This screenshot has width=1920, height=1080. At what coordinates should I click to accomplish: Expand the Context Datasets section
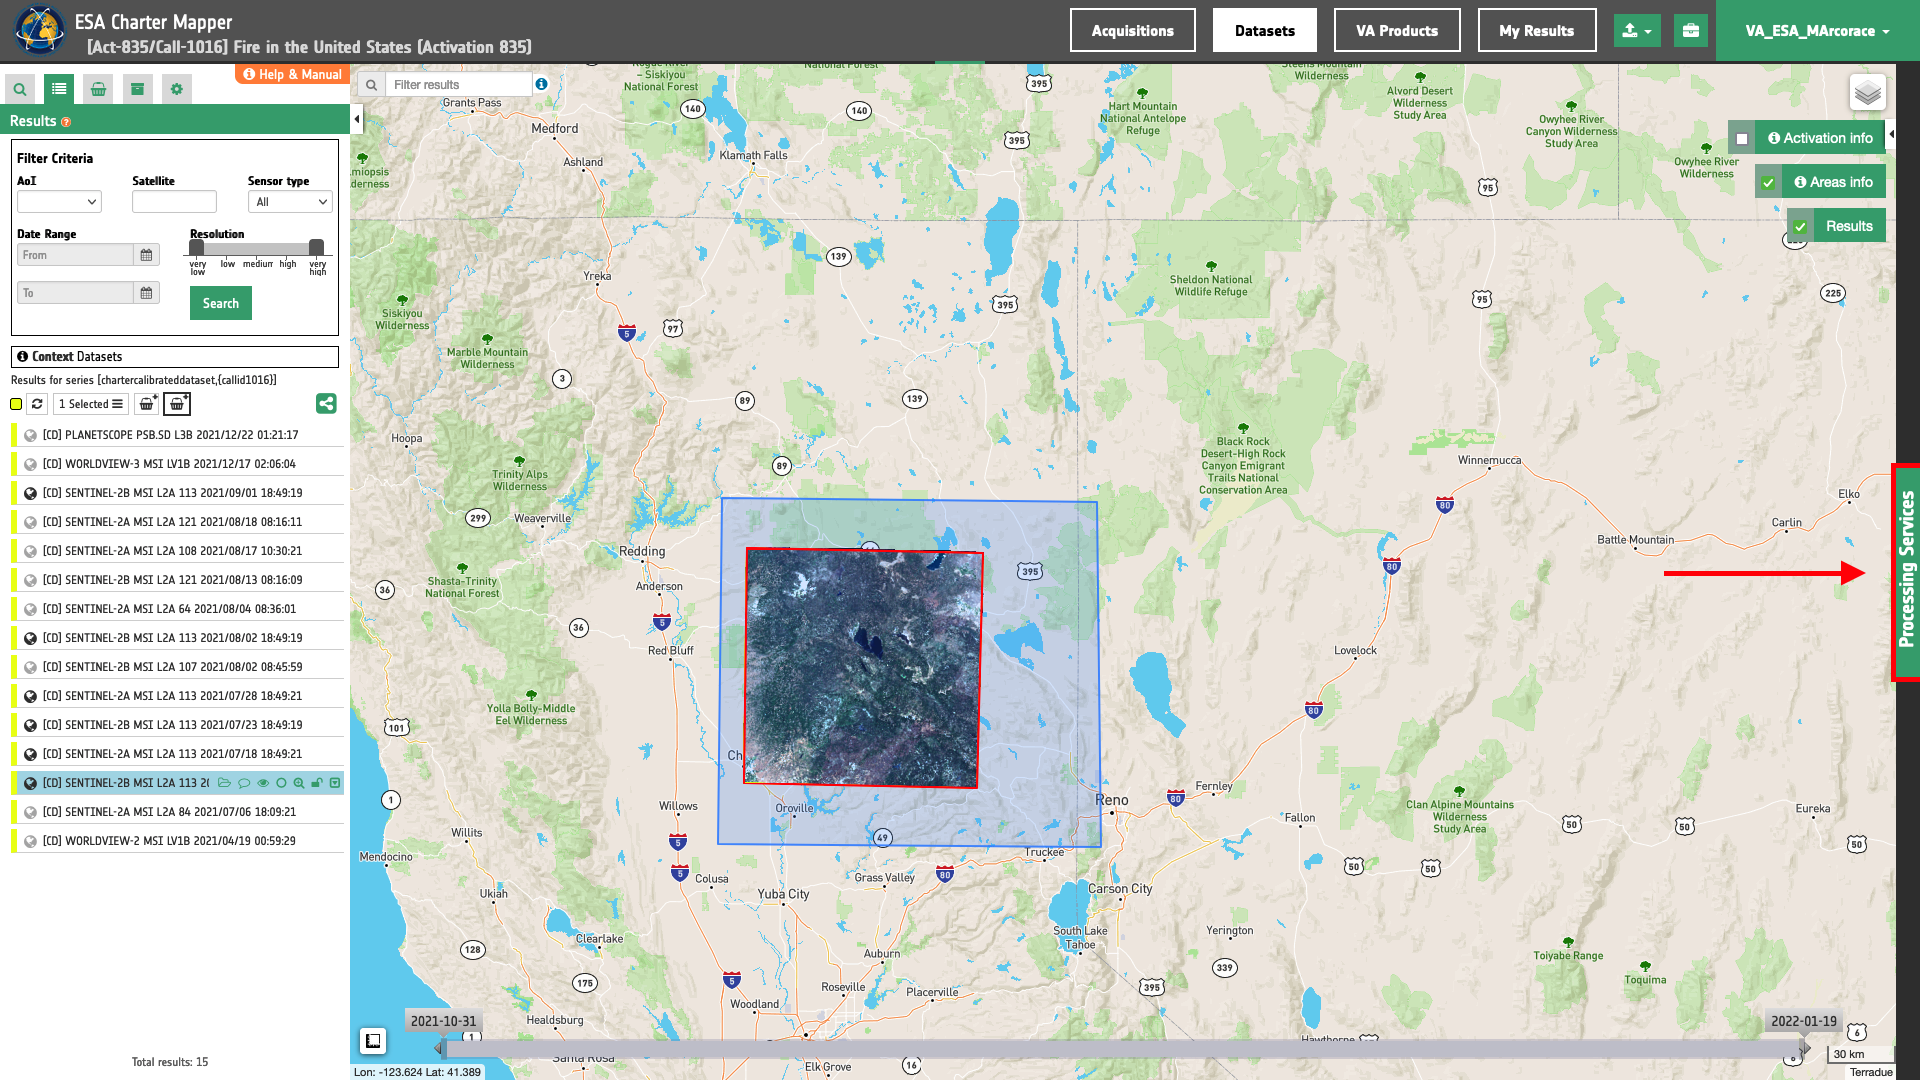175,357
